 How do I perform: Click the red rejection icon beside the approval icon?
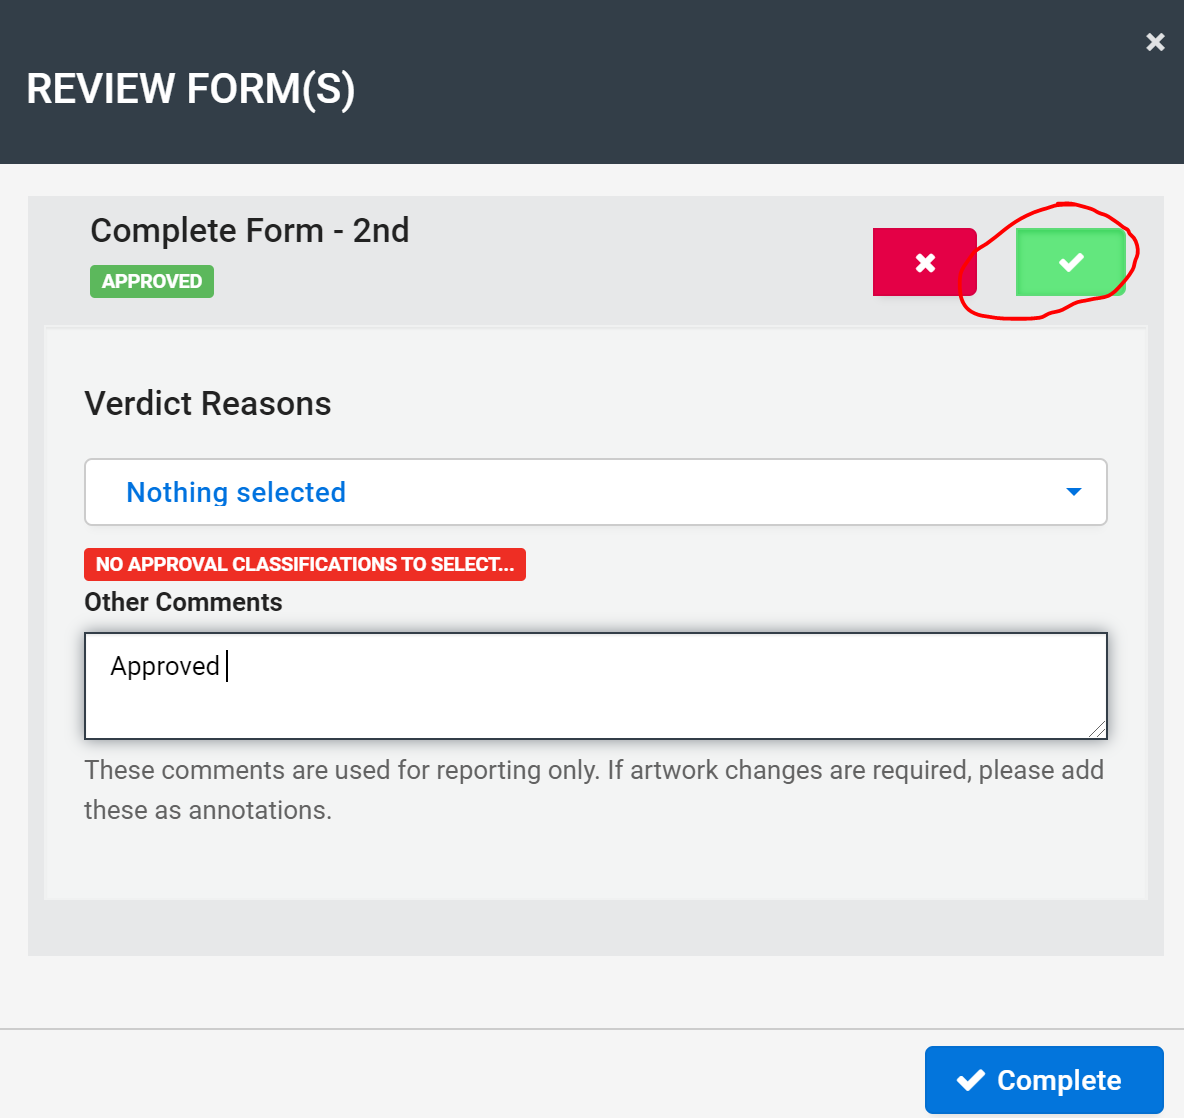coord(924,261)
